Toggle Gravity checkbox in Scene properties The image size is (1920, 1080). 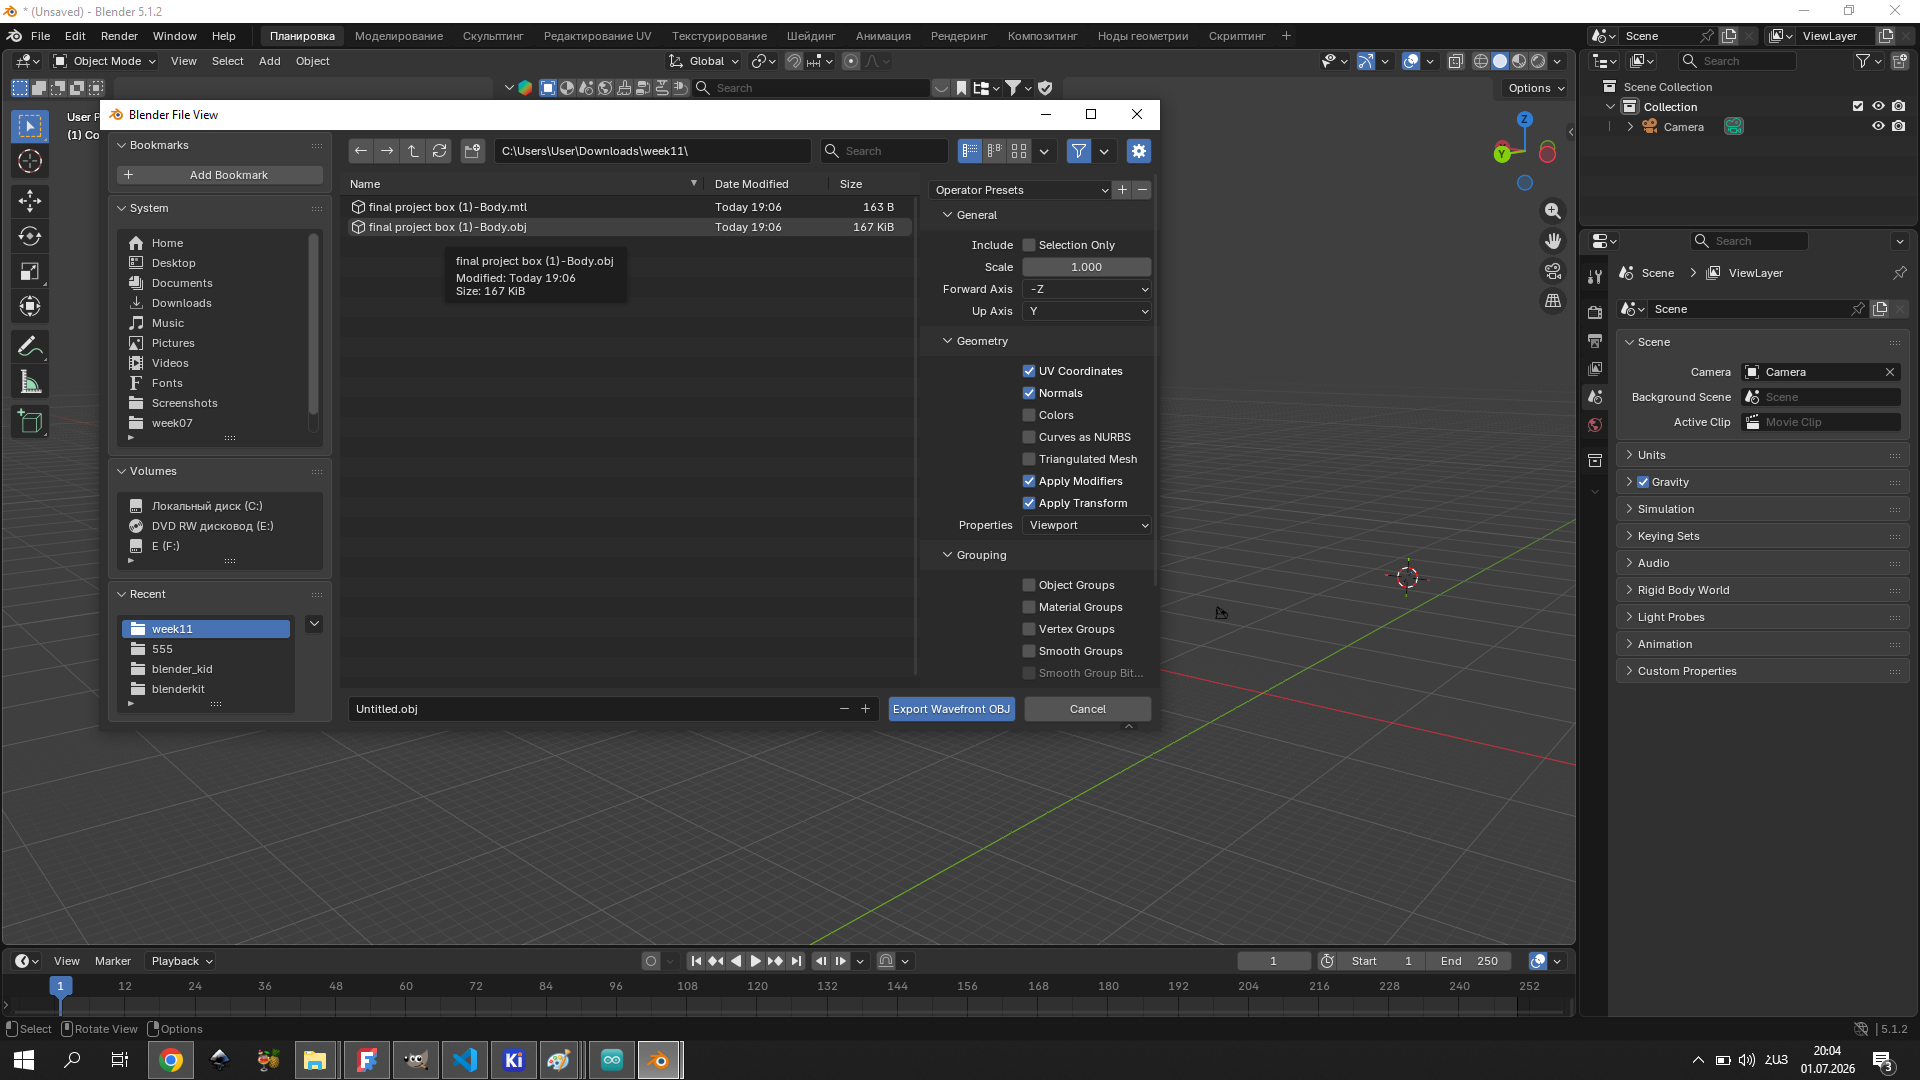click(1643, 482)
